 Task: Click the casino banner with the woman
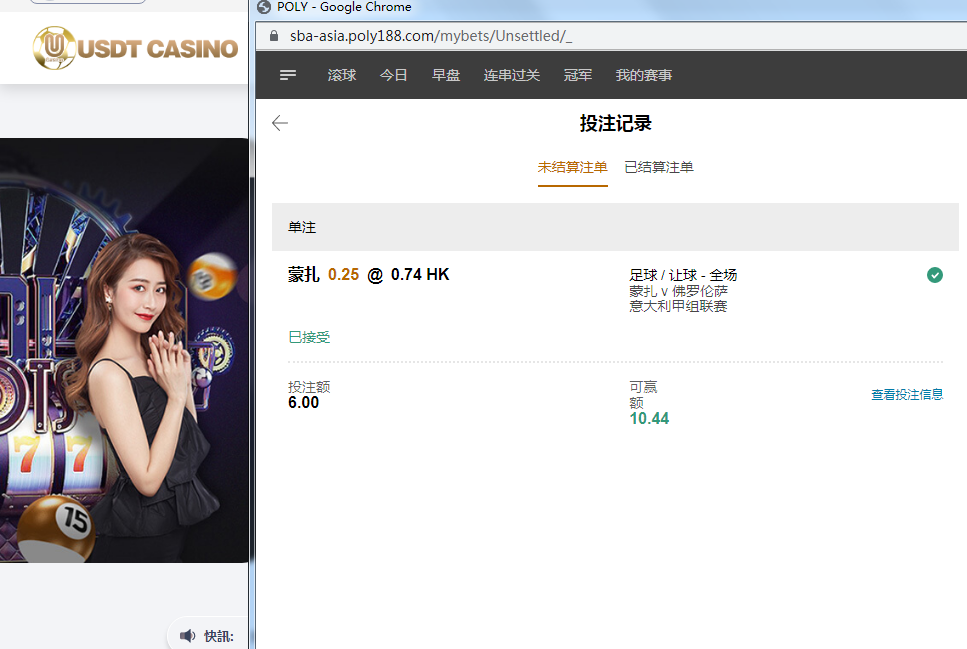pyautogui.click(x=124, y=350)
